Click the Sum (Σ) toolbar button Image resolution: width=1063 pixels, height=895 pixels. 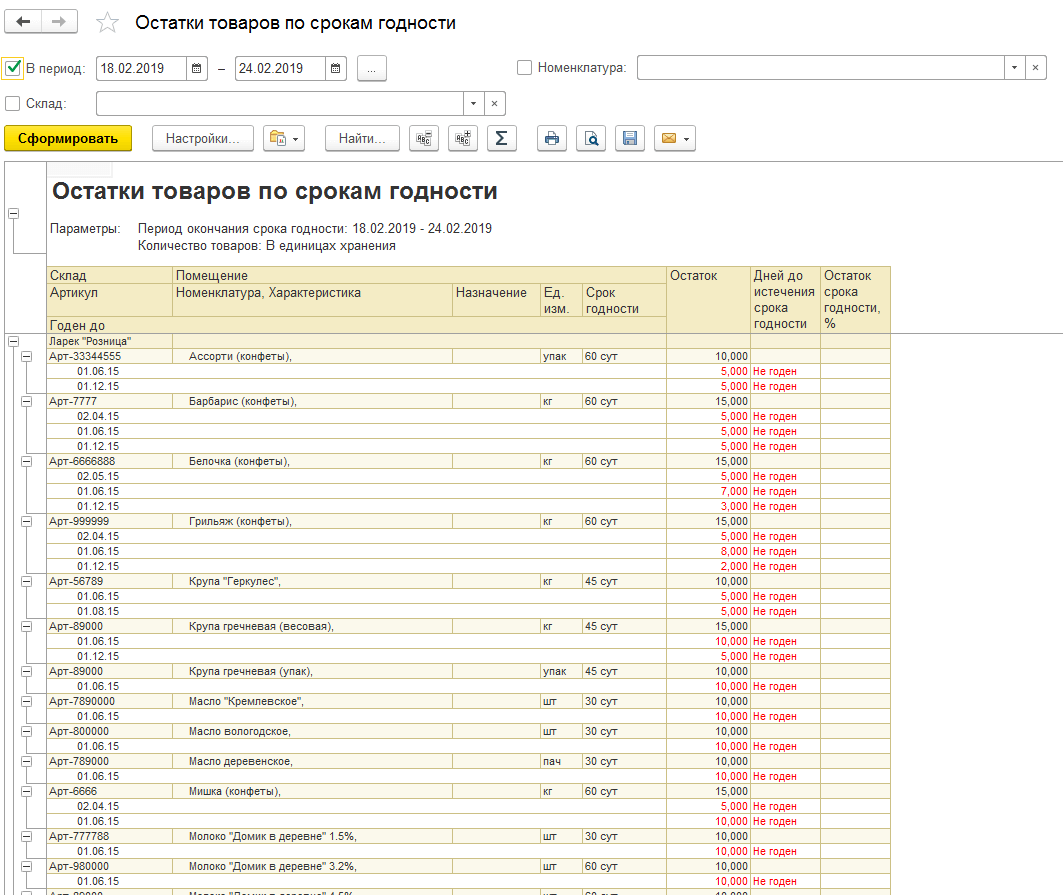coord(502,138)
